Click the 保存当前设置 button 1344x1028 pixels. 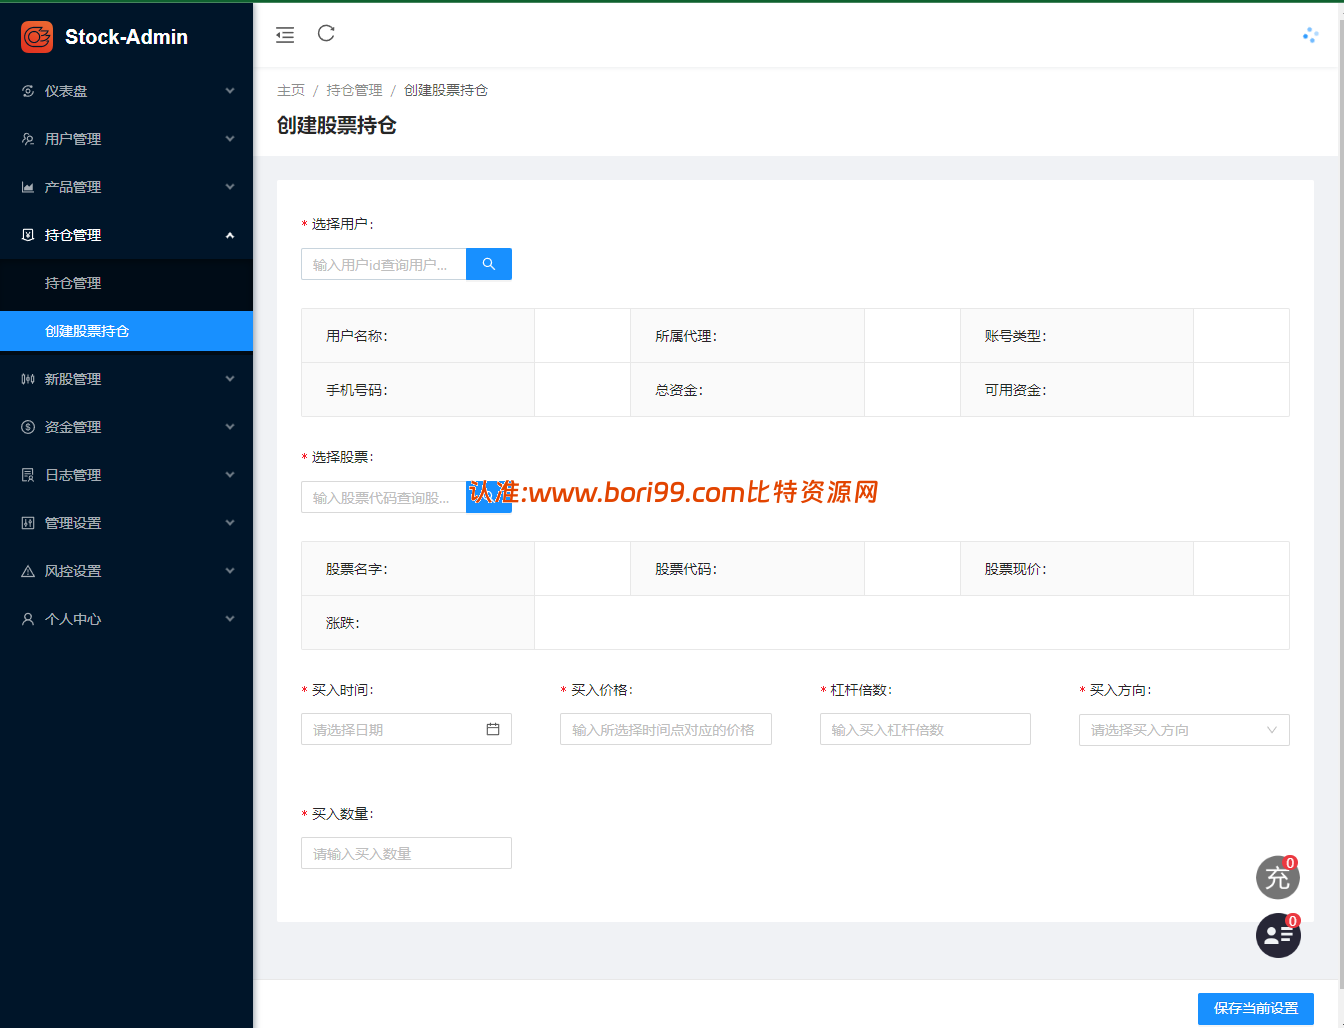(1256, 1008)
